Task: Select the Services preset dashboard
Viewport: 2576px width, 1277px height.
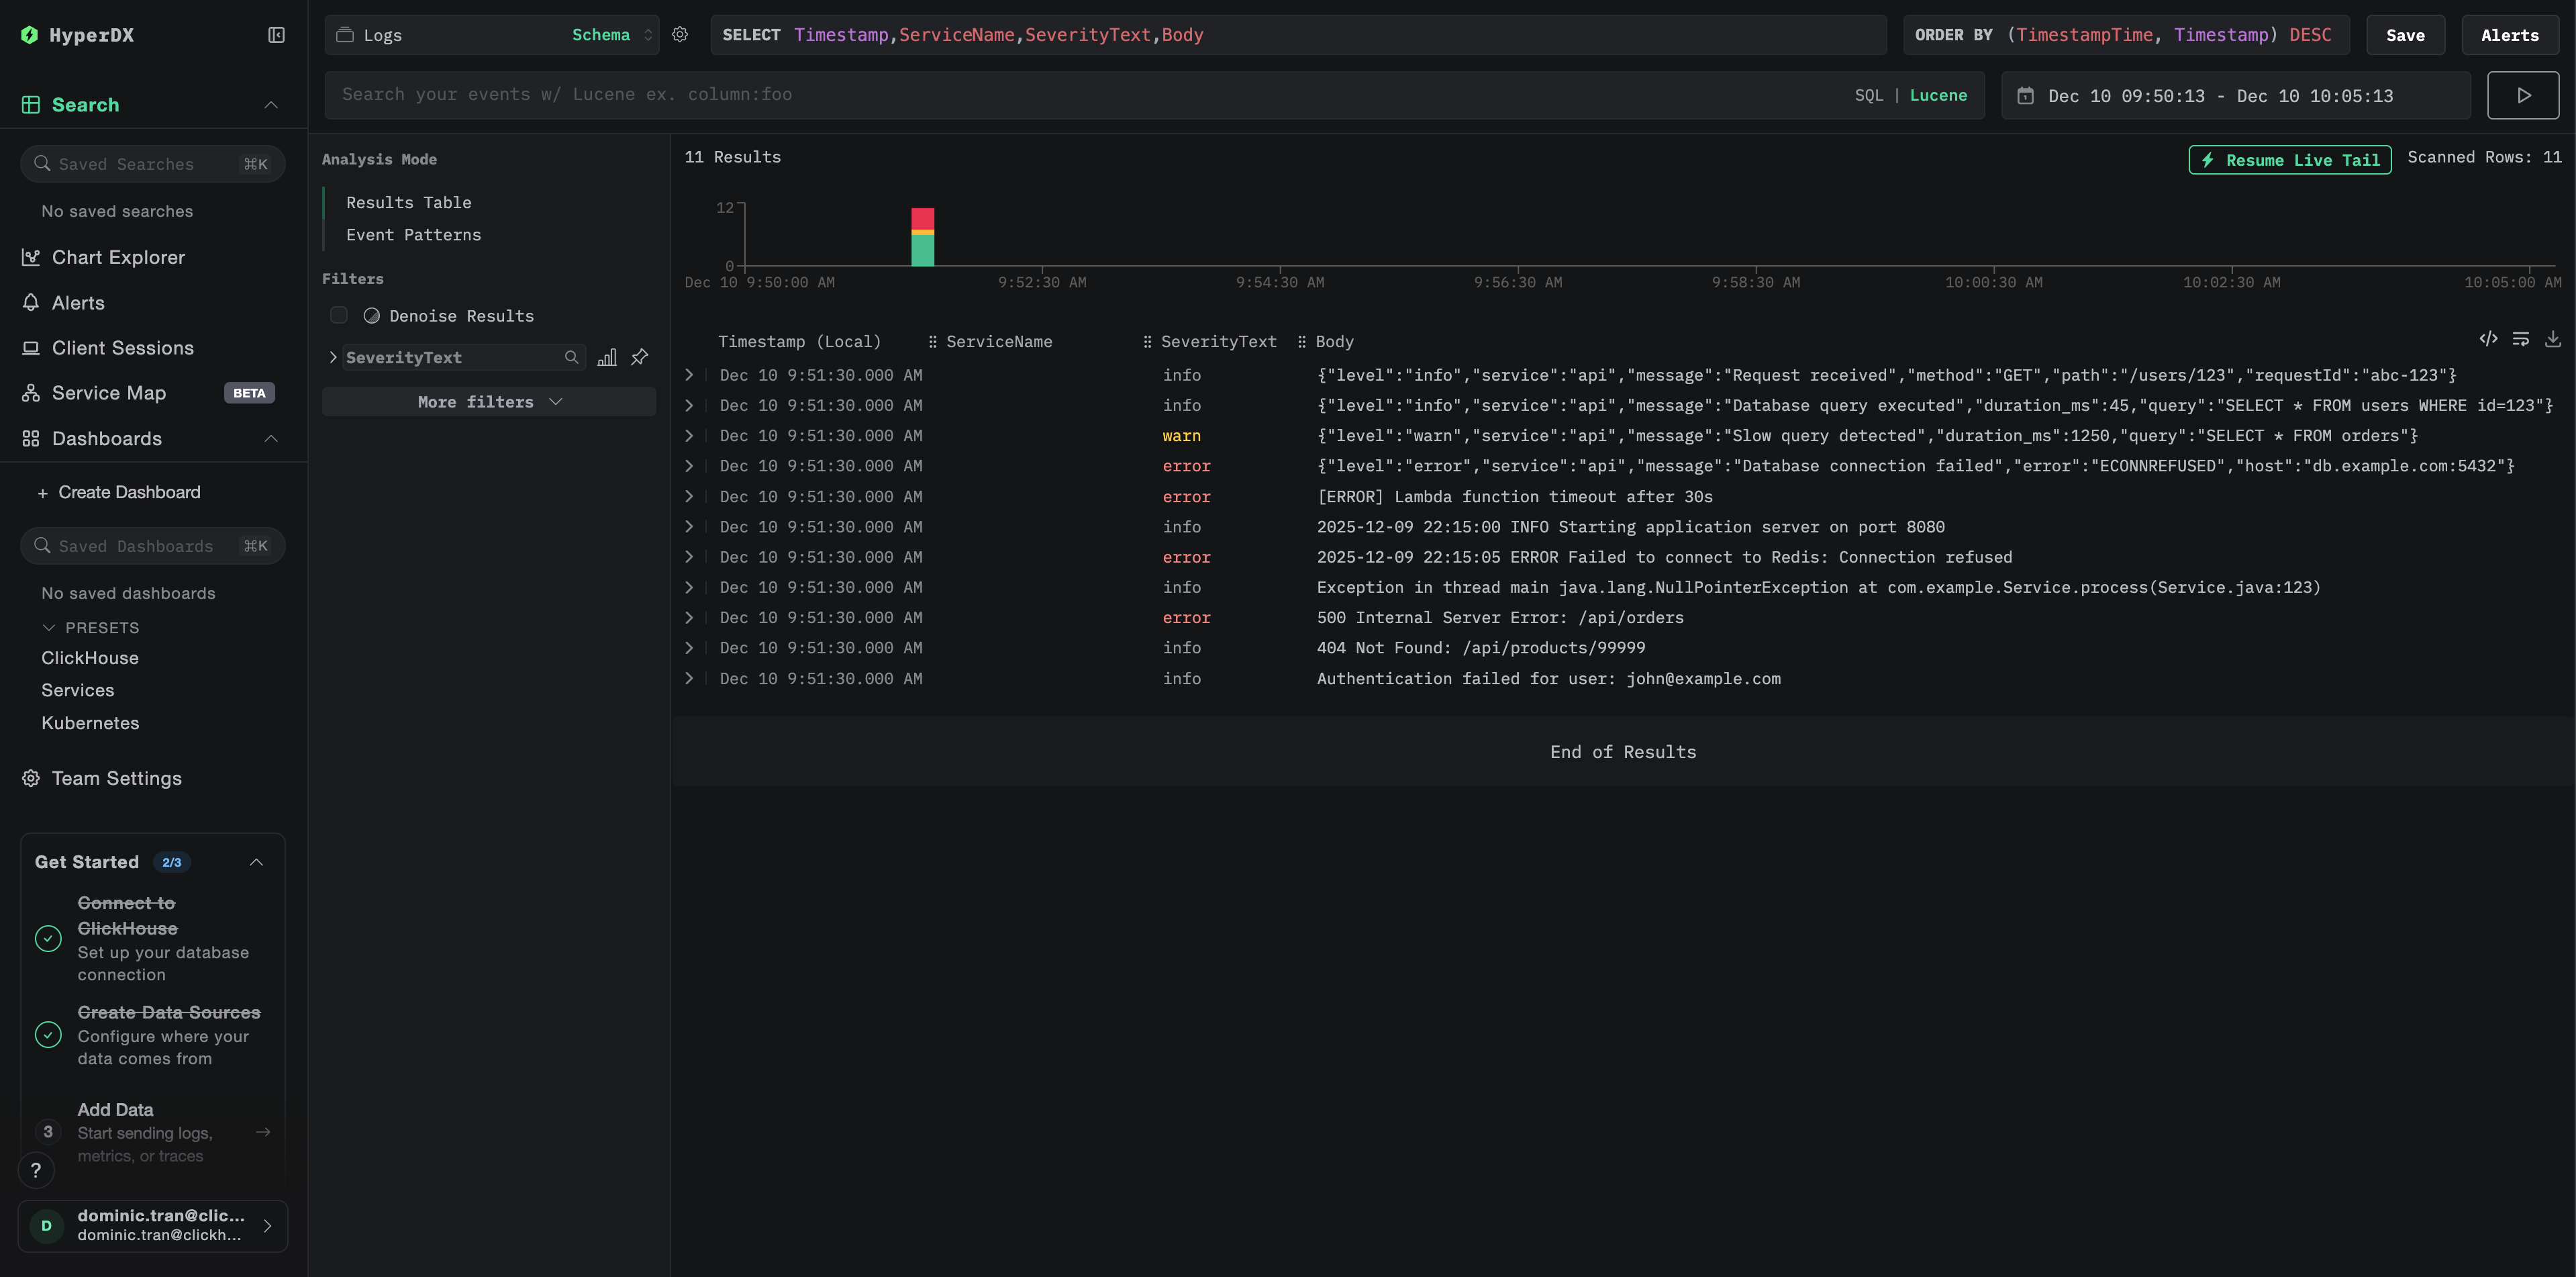Action: point(78,690)
